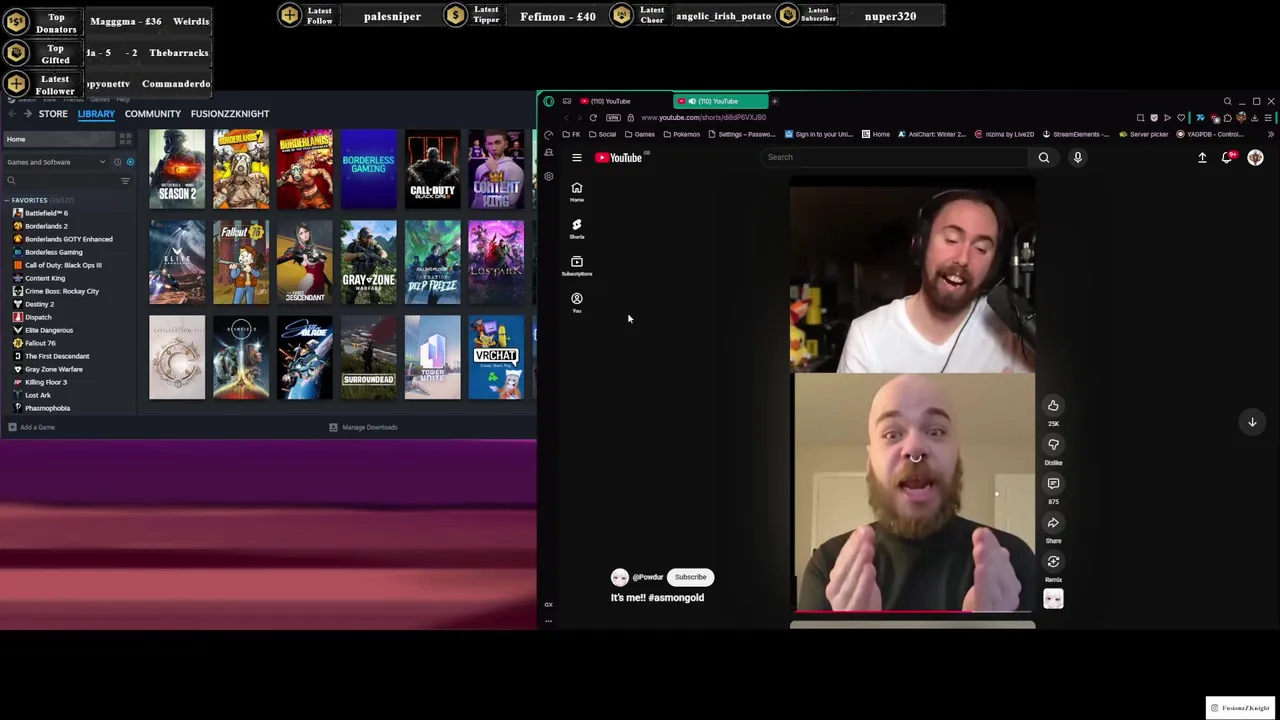Select Phasmophobia in Steam list
Image resolution: width=1280 pixels, height=720 pixels.
(47, 408)
